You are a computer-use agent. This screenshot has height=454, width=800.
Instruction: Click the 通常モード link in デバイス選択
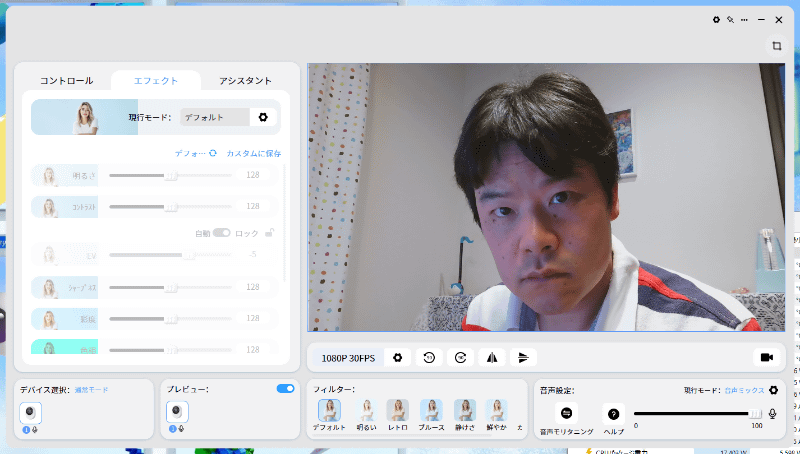pos(91,390)
